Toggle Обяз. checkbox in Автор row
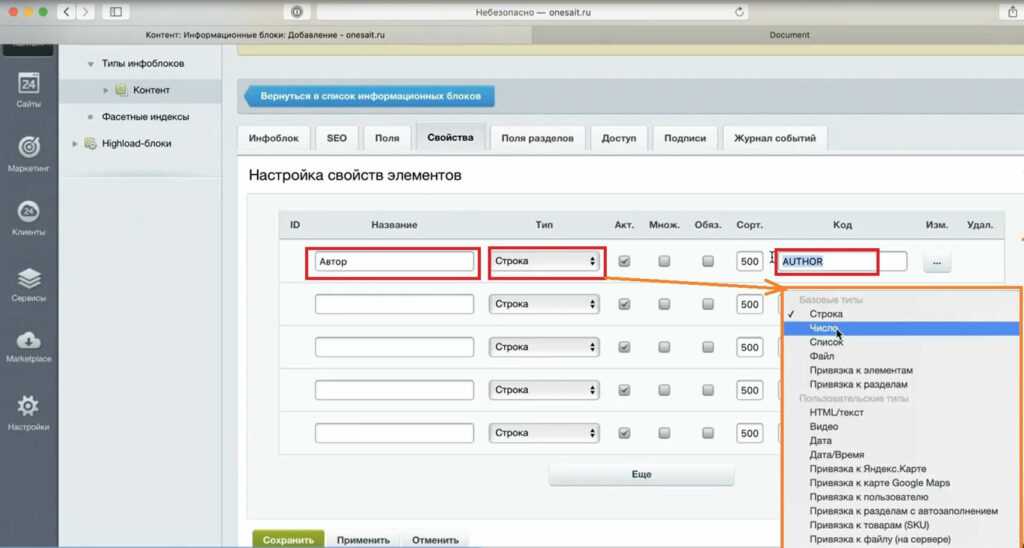This screenshot has width=1024, height=548. (x=708, y=261)
